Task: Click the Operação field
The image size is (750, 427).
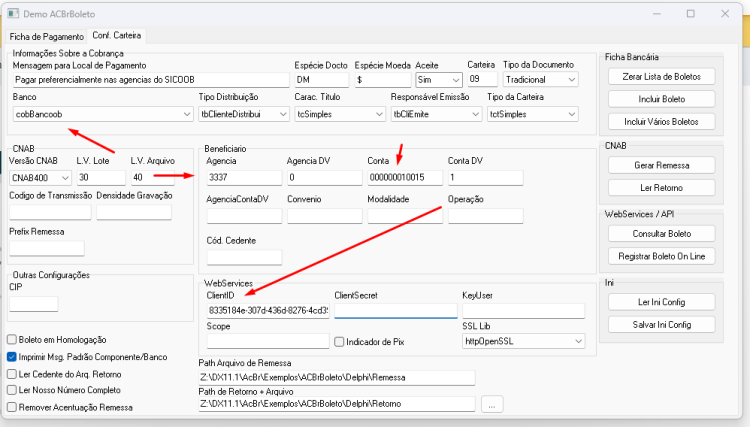Action: click(485, 216)
